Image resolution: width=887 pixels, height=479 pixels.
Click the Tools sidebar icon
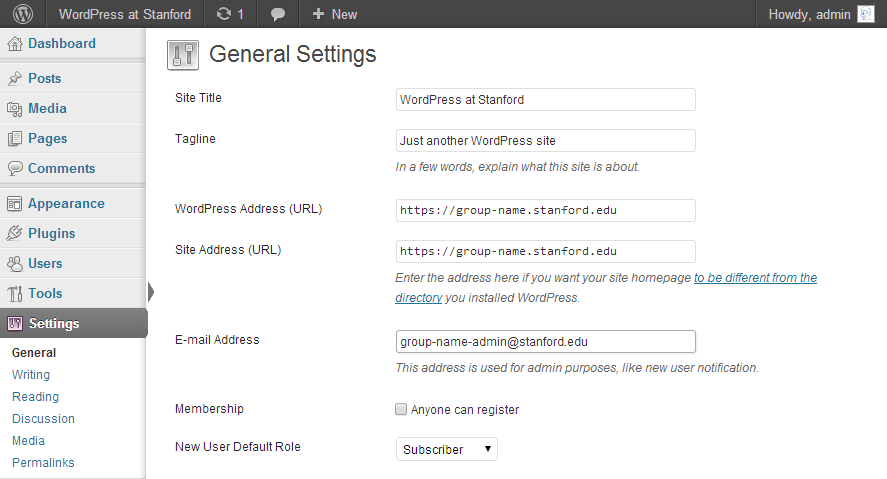tap(15, 294)
